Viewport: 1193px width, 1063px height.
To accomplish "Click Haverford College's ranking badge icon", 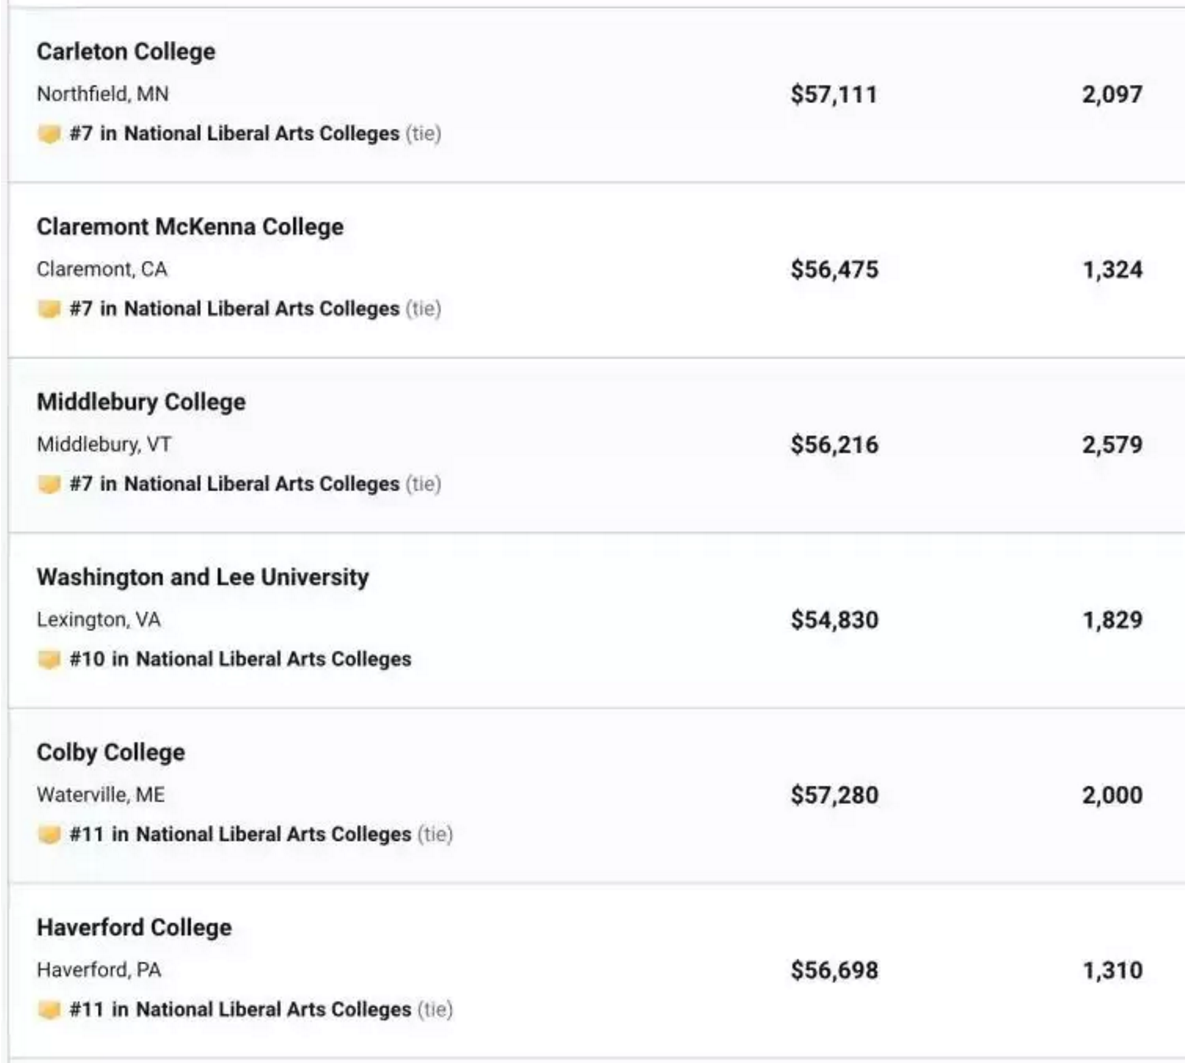I will coord(49,1010).
